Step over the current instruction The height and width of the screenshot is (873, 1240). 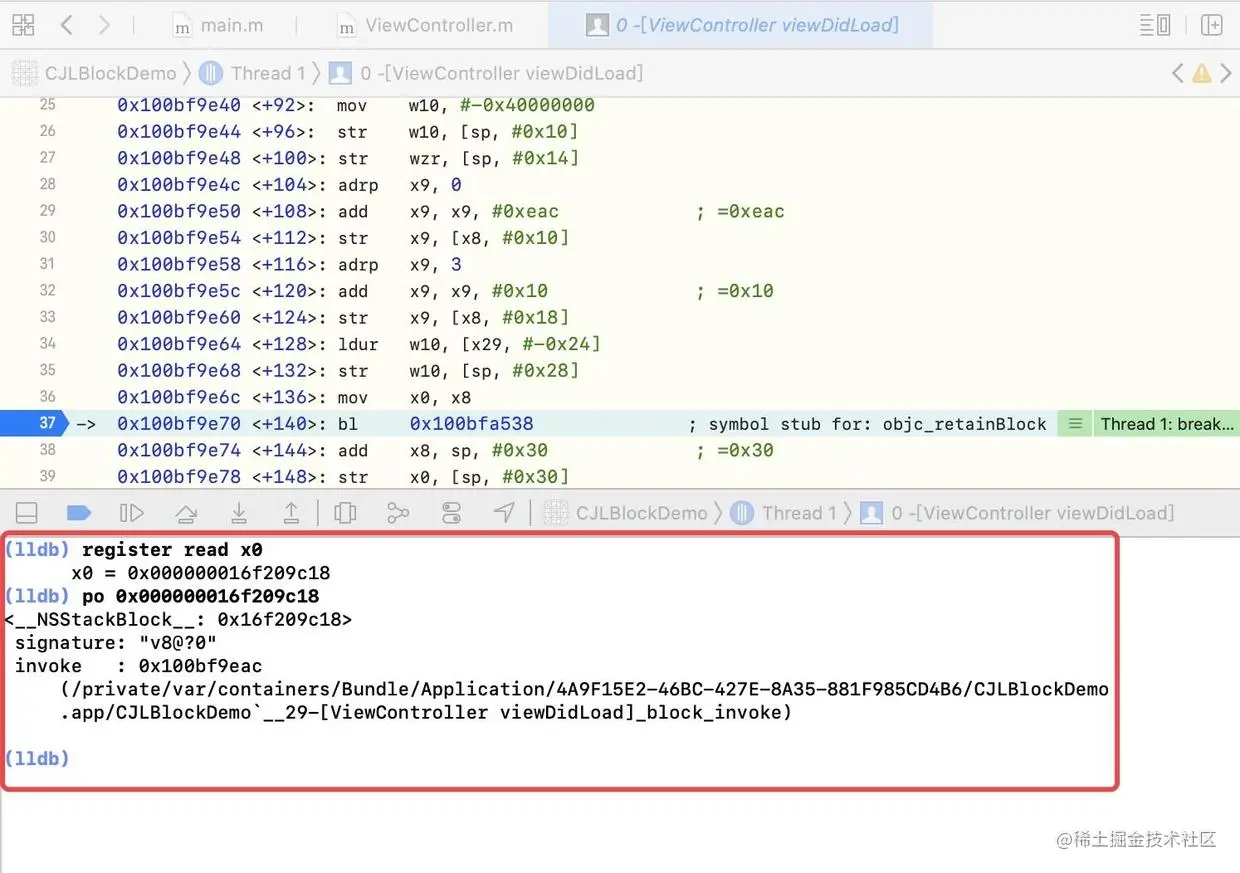point(186,513)
